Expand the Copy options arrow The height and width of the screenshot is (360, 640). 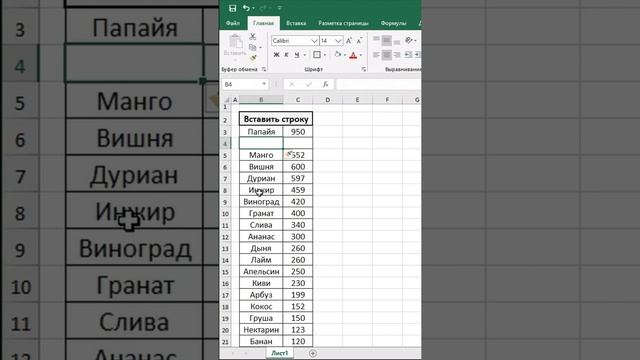tap(260, 48)
